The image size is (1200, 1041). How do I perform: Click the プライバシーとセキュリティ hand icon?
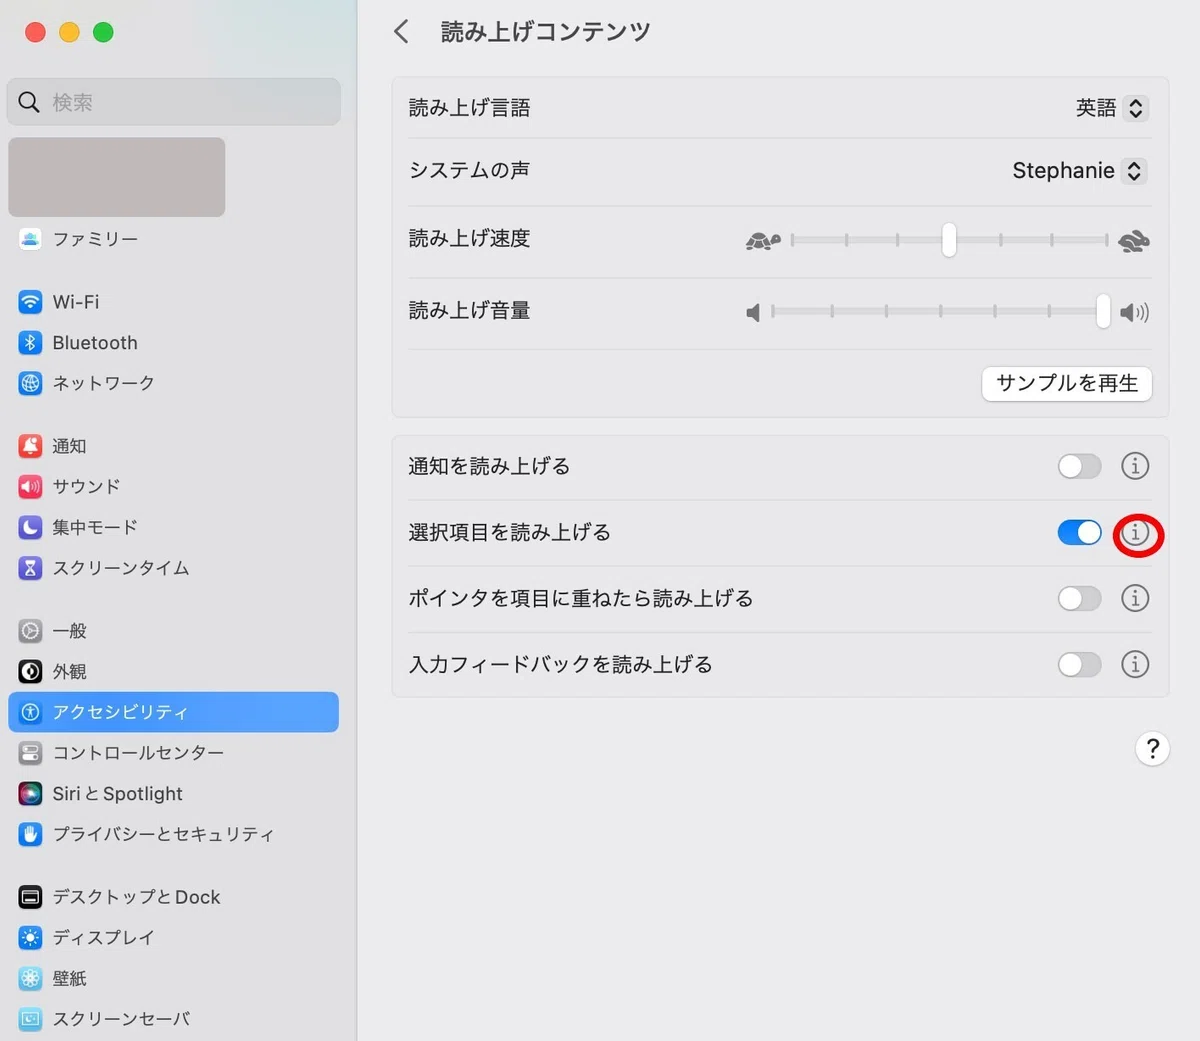[31, 834]
